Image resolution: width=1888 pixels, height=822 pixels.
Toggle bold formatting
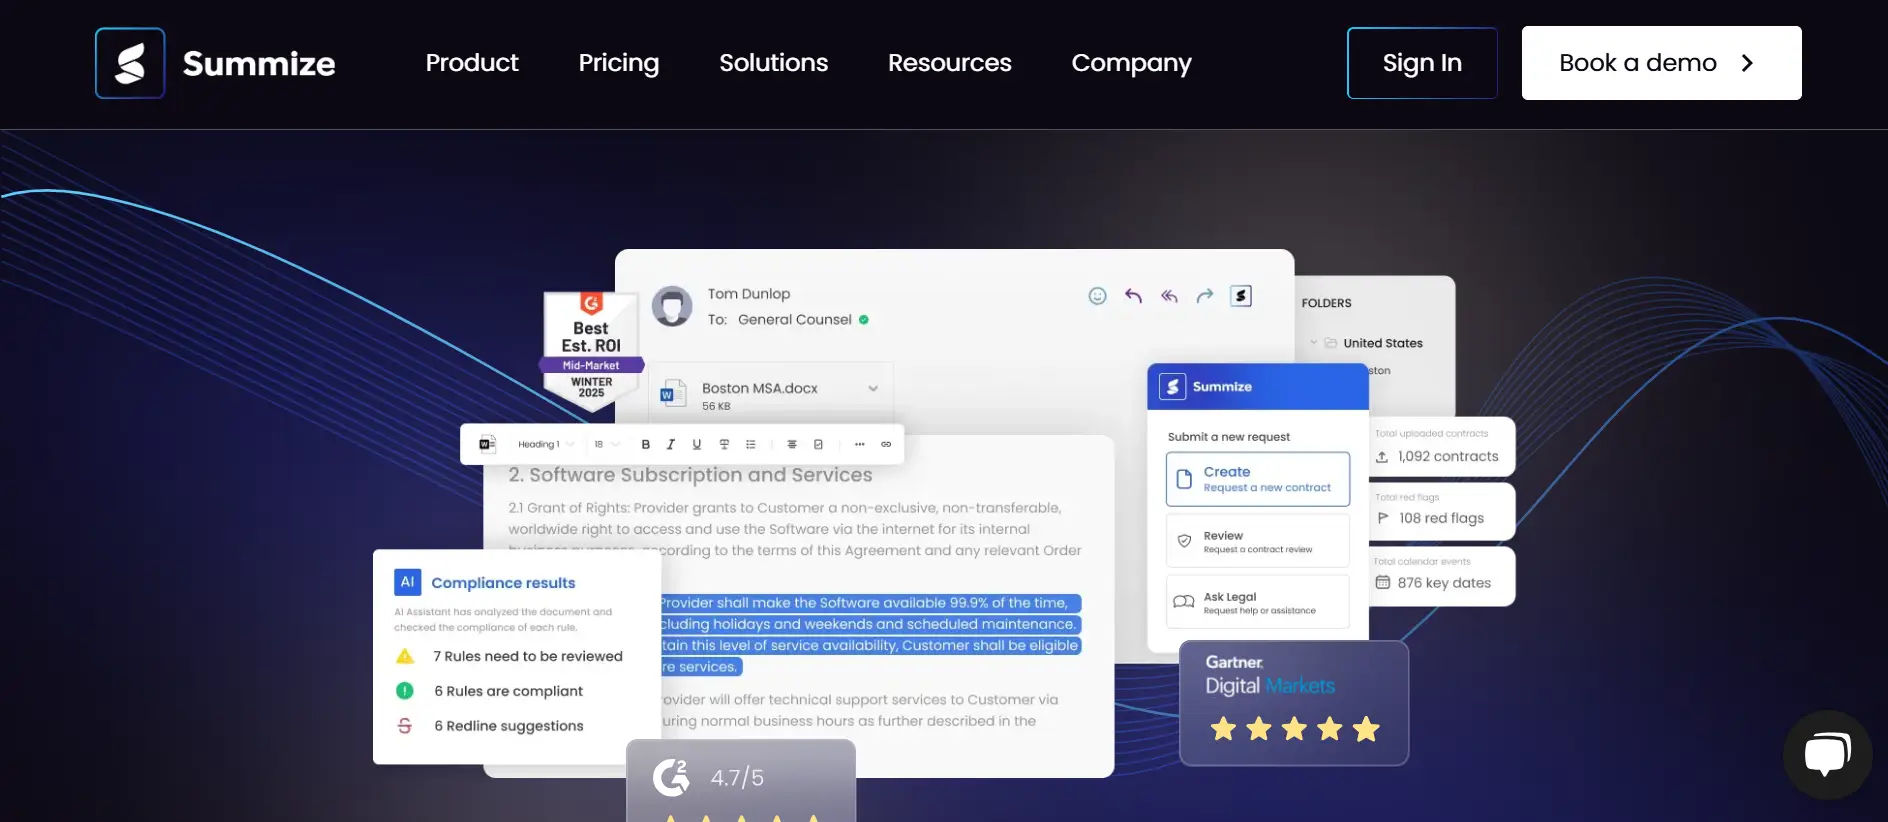coord(645,444)
